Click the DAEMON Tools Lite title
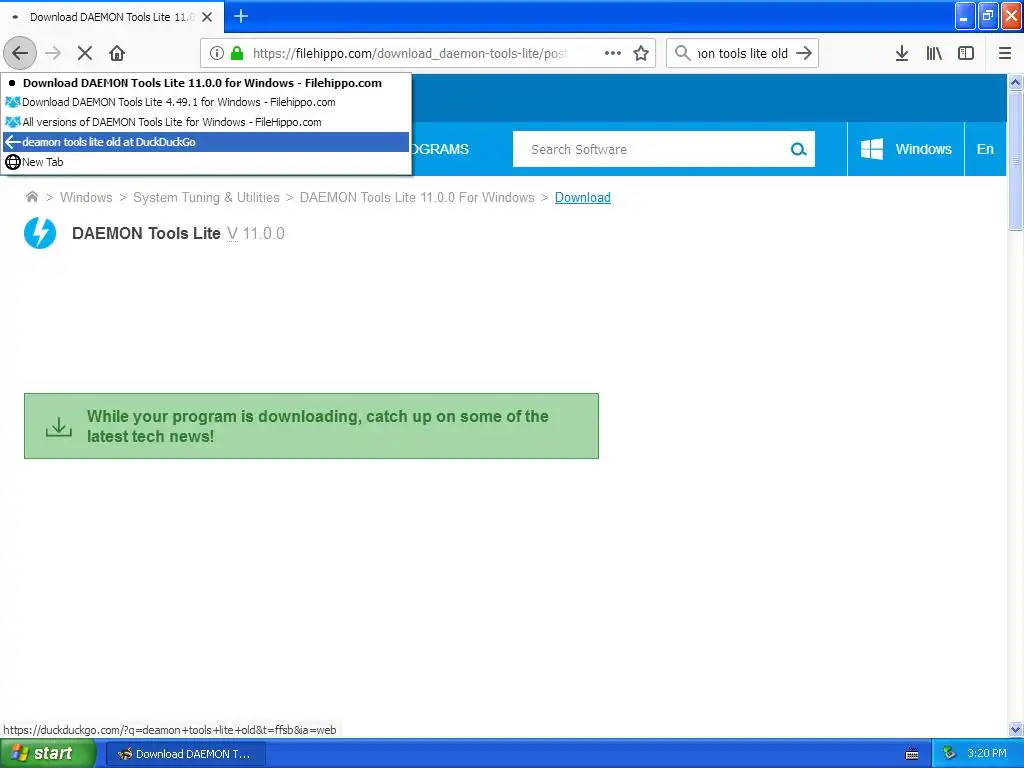The image size is (1024, 768). (146, 233)
